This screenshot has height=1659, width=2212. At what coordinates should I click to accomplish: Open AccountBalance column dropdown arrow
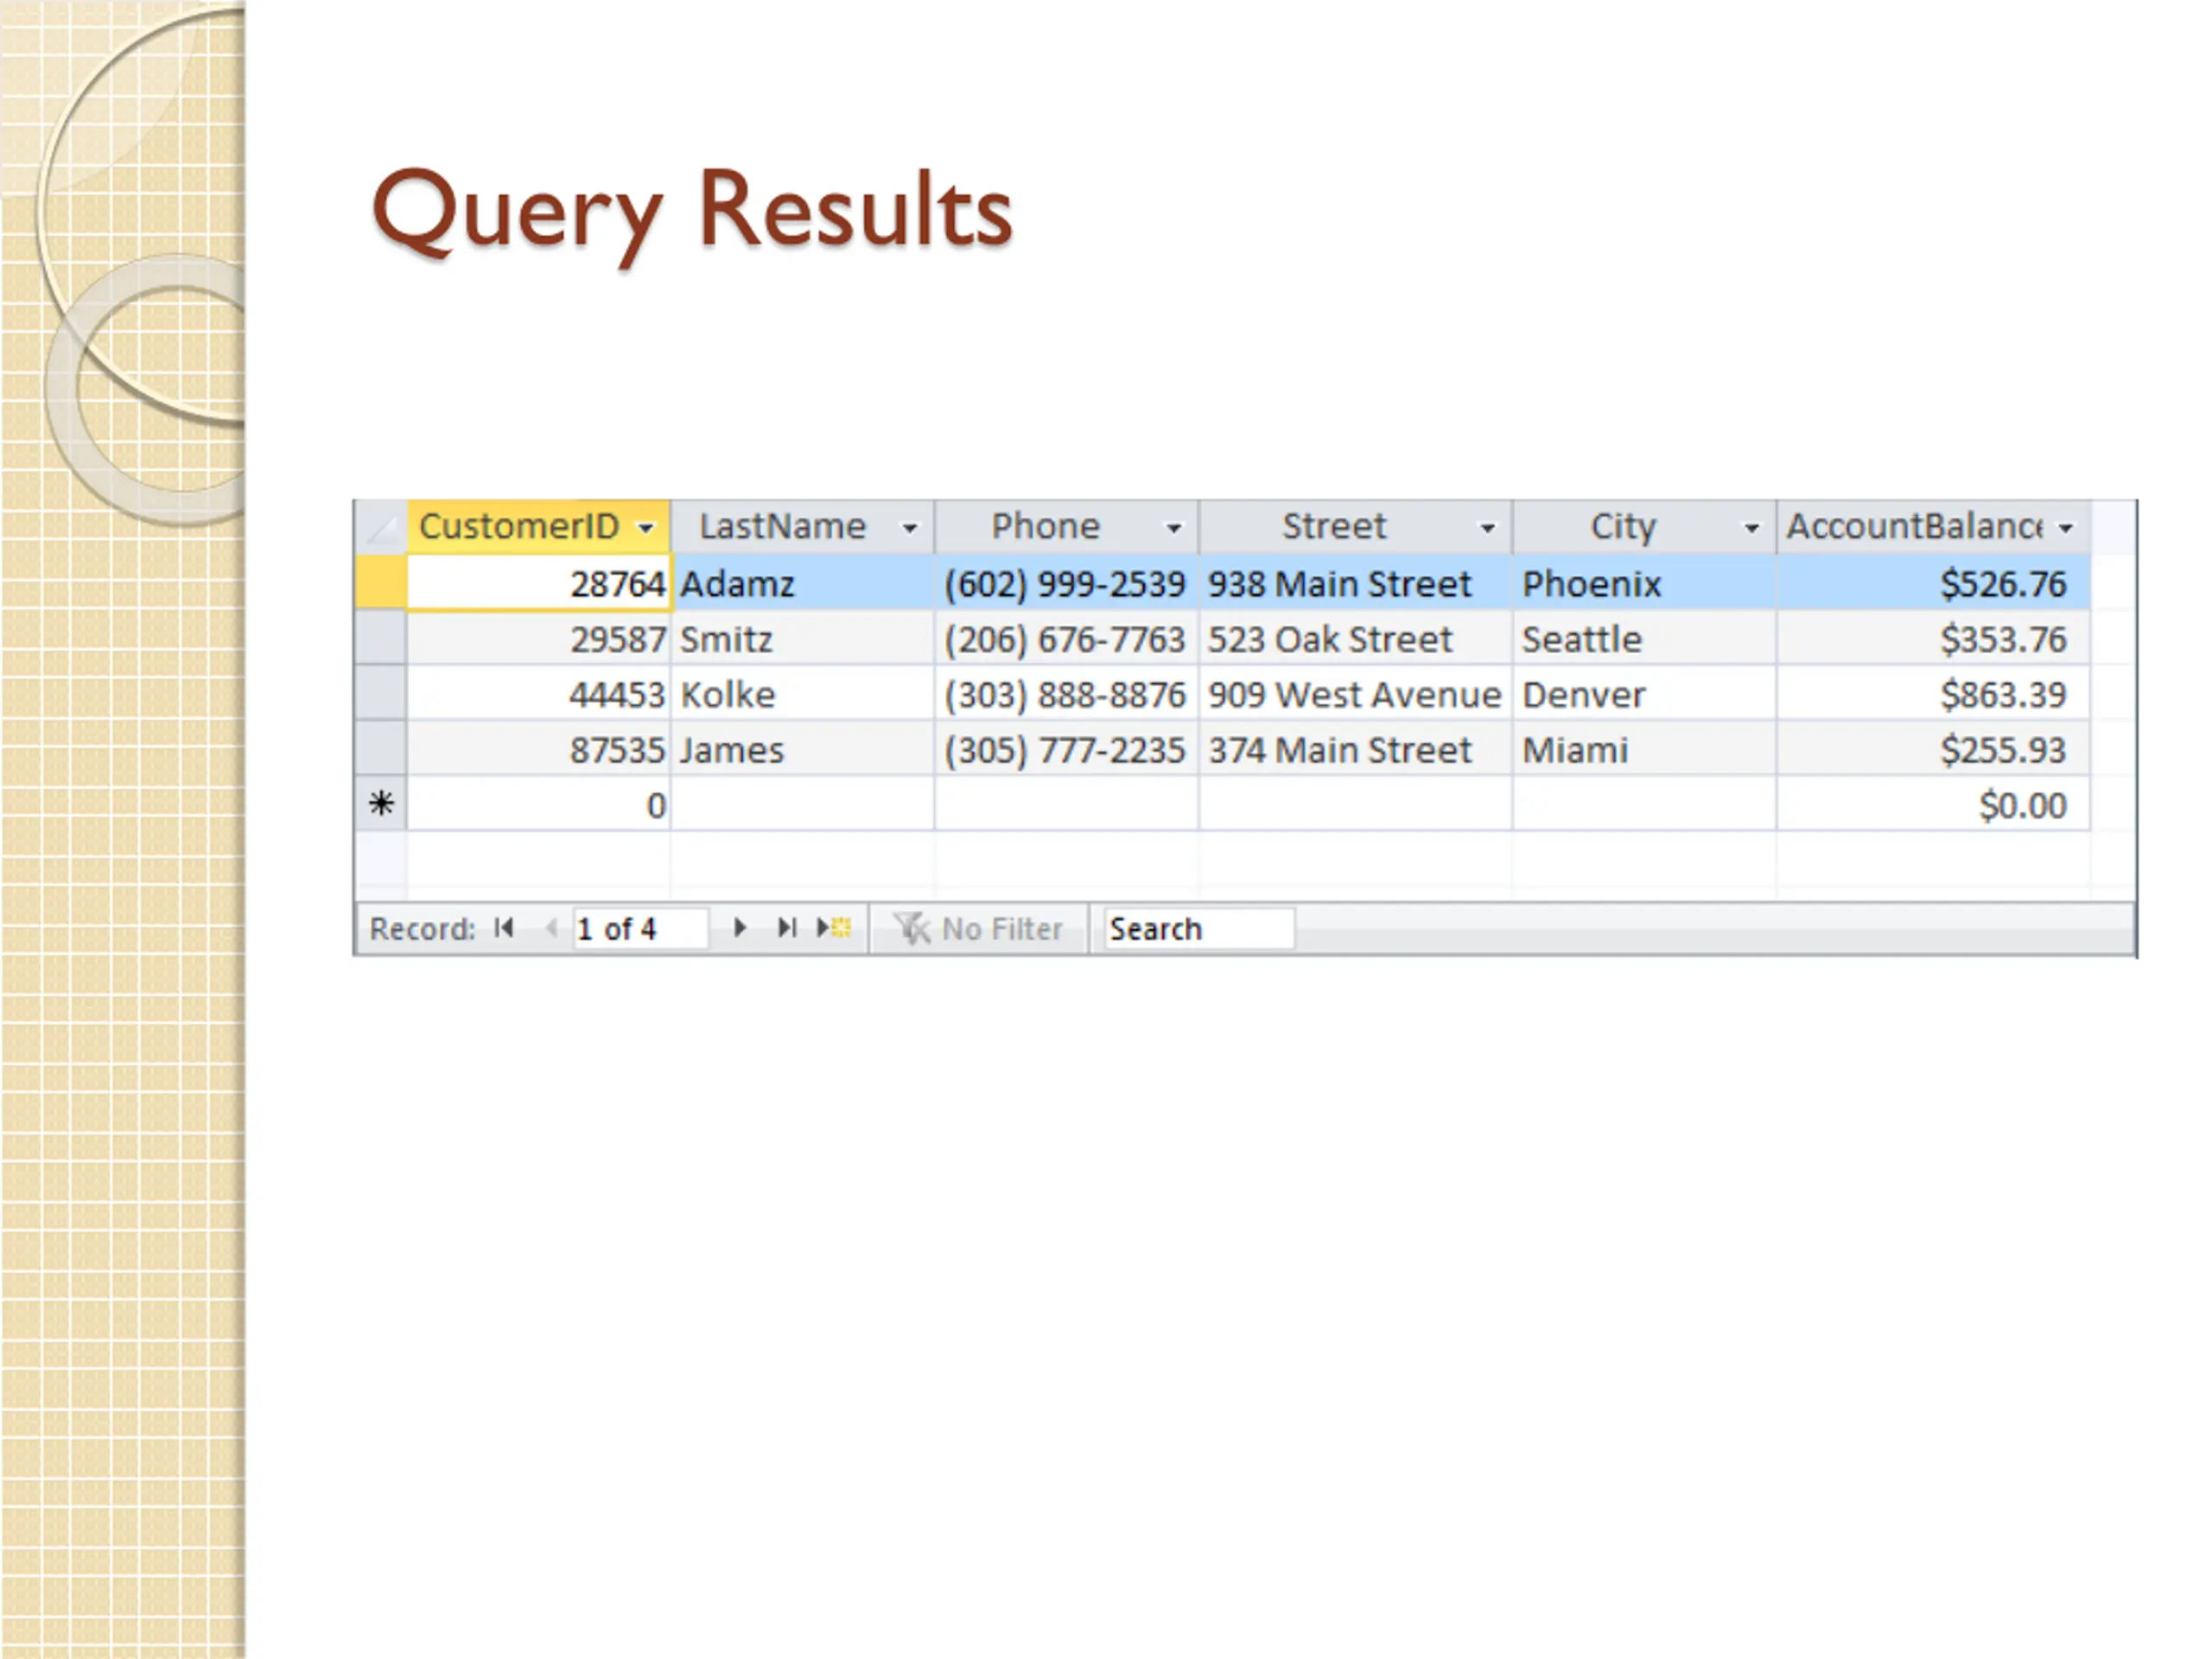[2066, 528]
